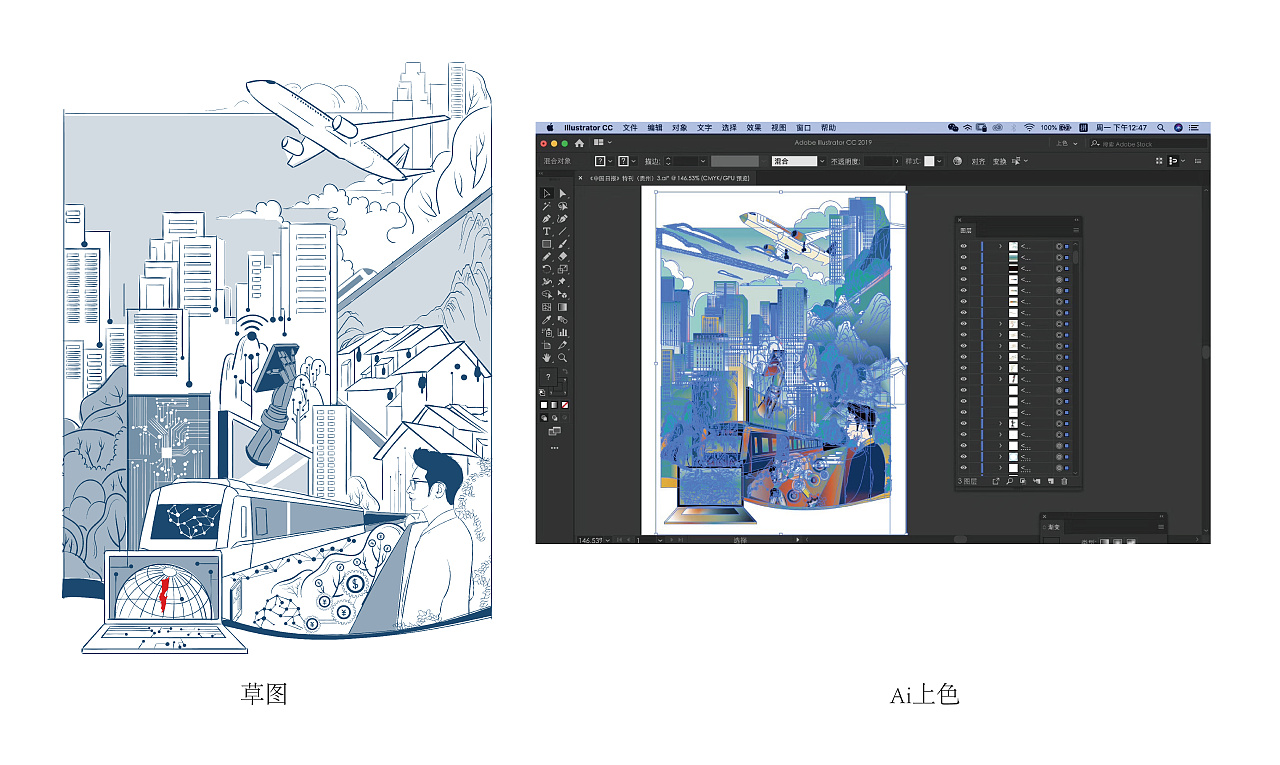Image resolution: width=1280 pixels, height=765 pixels.
Task: Pick the Magic Wand tool
Action: [547, 206]
